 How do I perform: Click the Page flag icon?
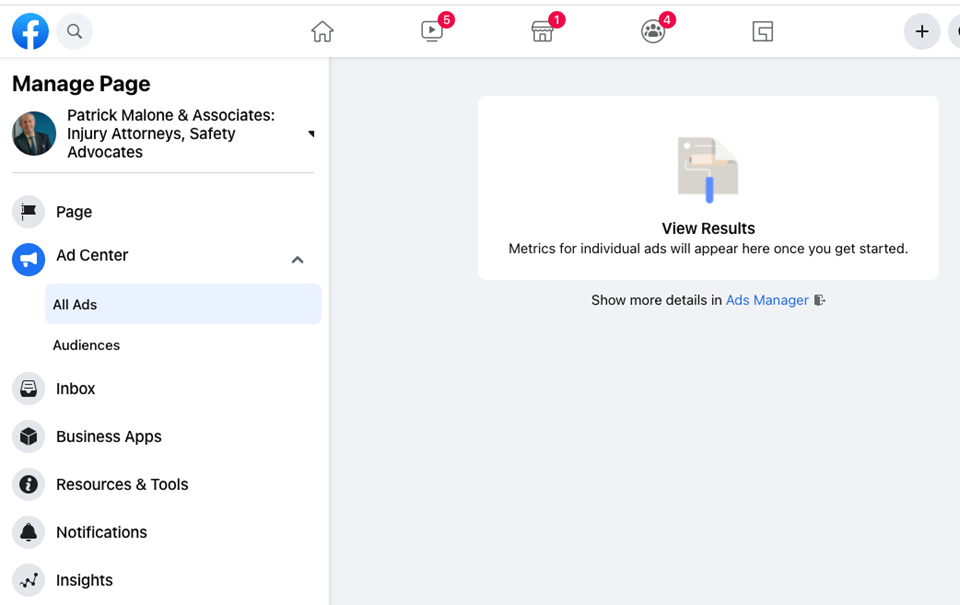click(28, 212)
